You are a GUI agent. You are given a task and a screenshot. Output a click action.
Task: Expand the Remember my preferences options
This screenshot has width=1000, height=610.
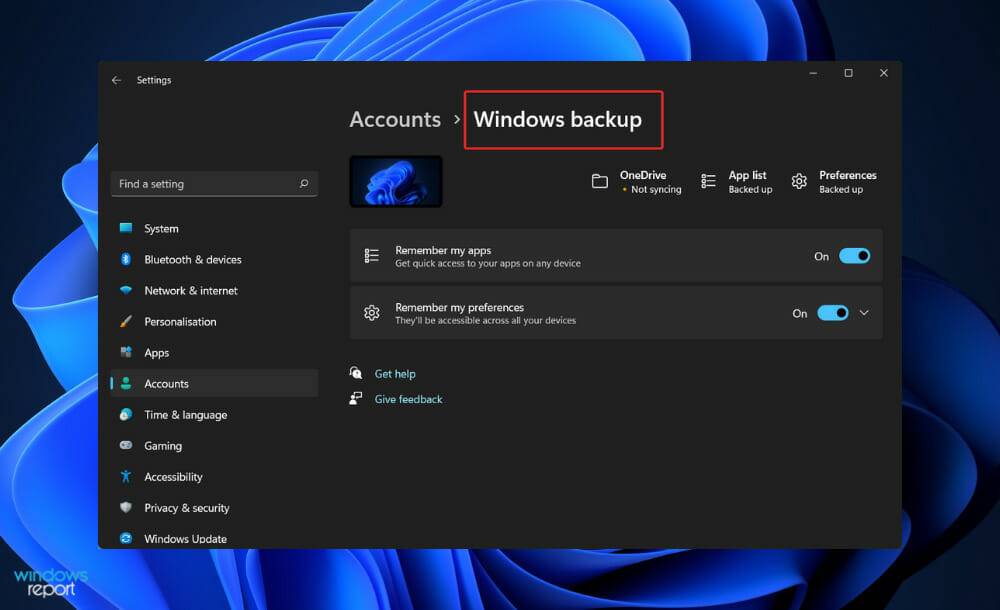click(x=864, y=313)
